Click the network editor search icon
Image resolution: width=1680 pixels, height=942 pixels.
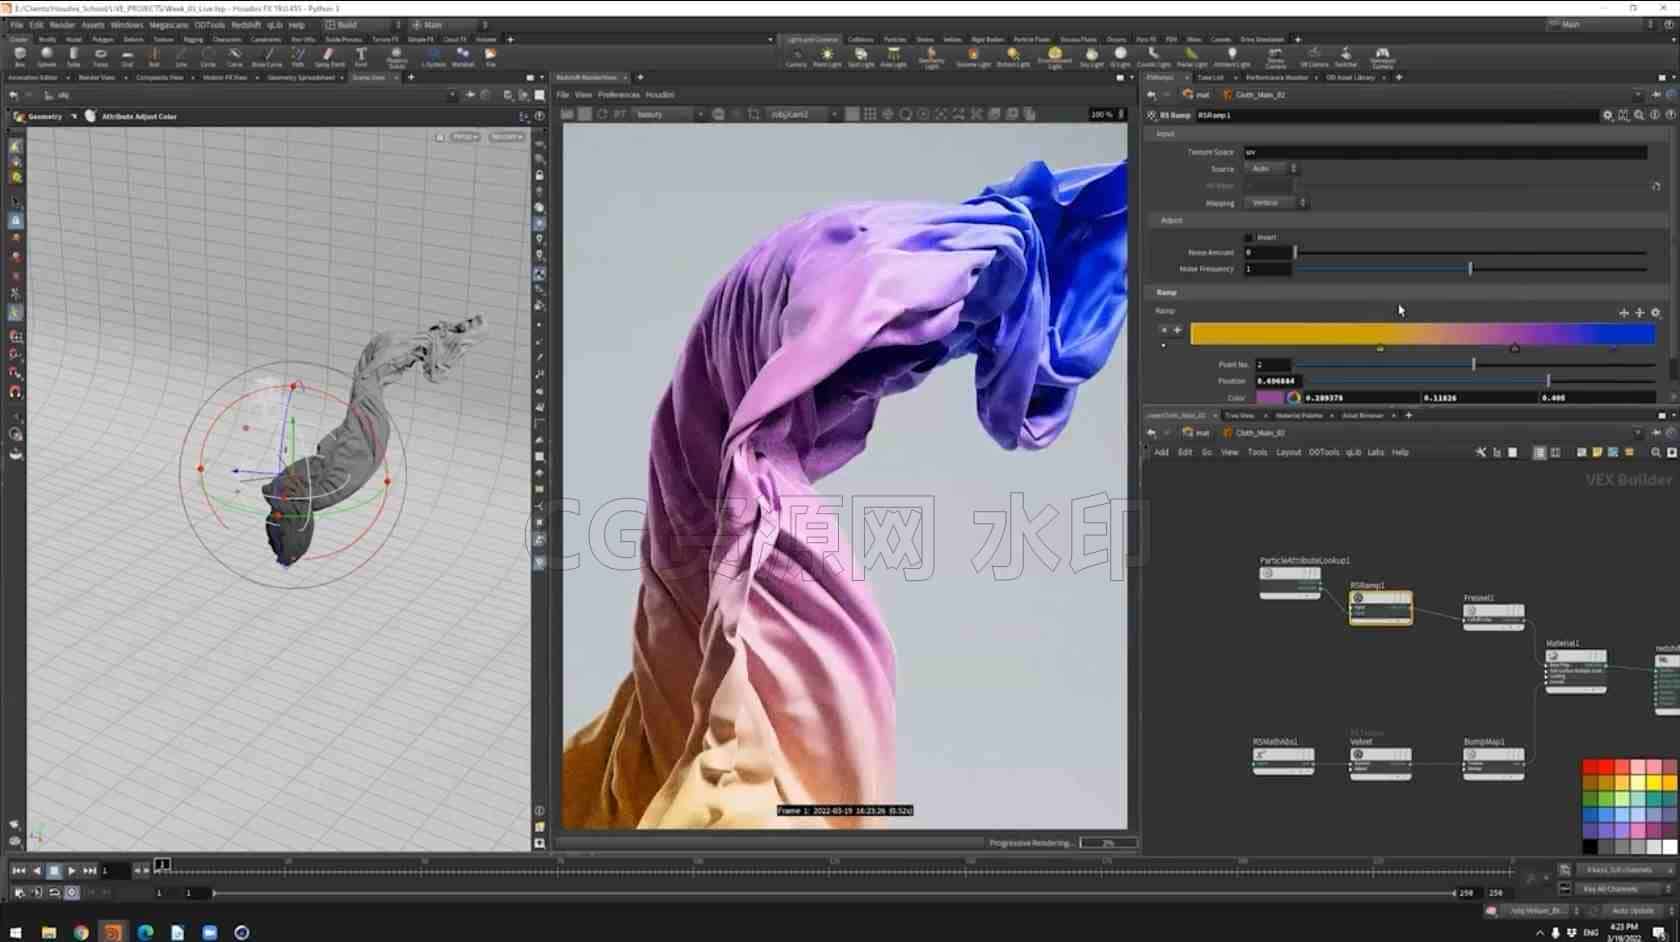point(1655,453)
